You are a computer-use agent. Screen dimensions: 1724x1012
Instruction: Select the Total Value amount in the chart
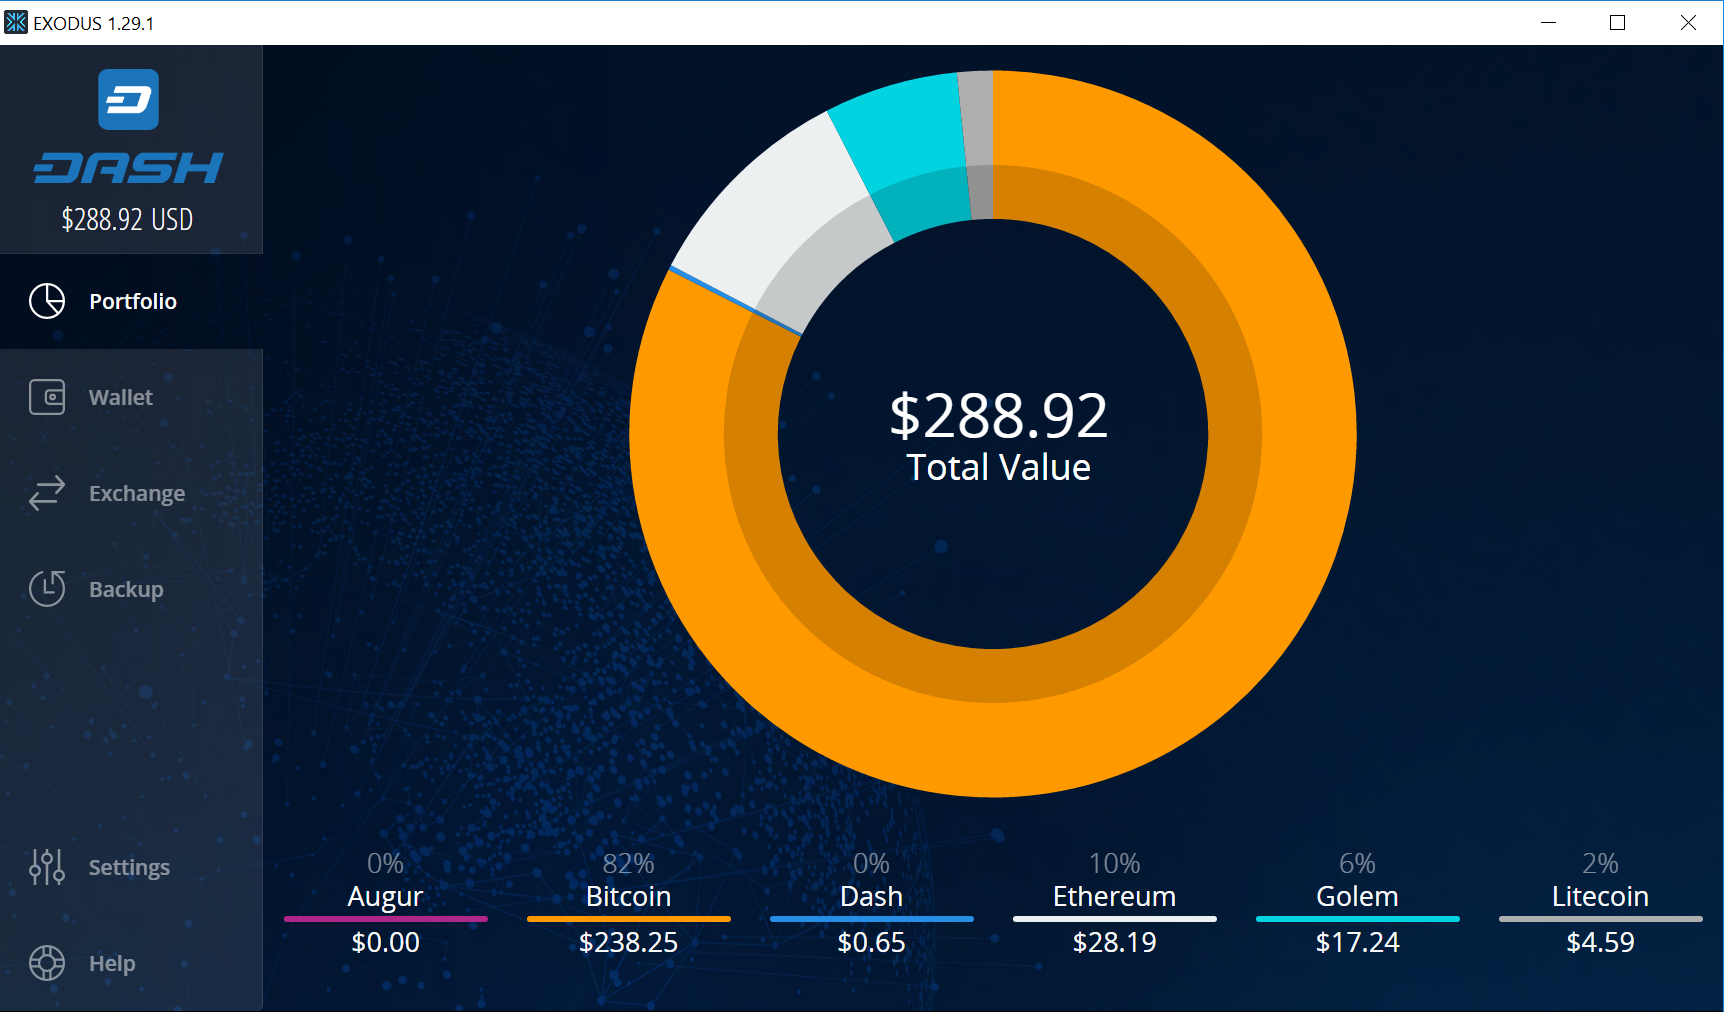[x=999, y=417]
